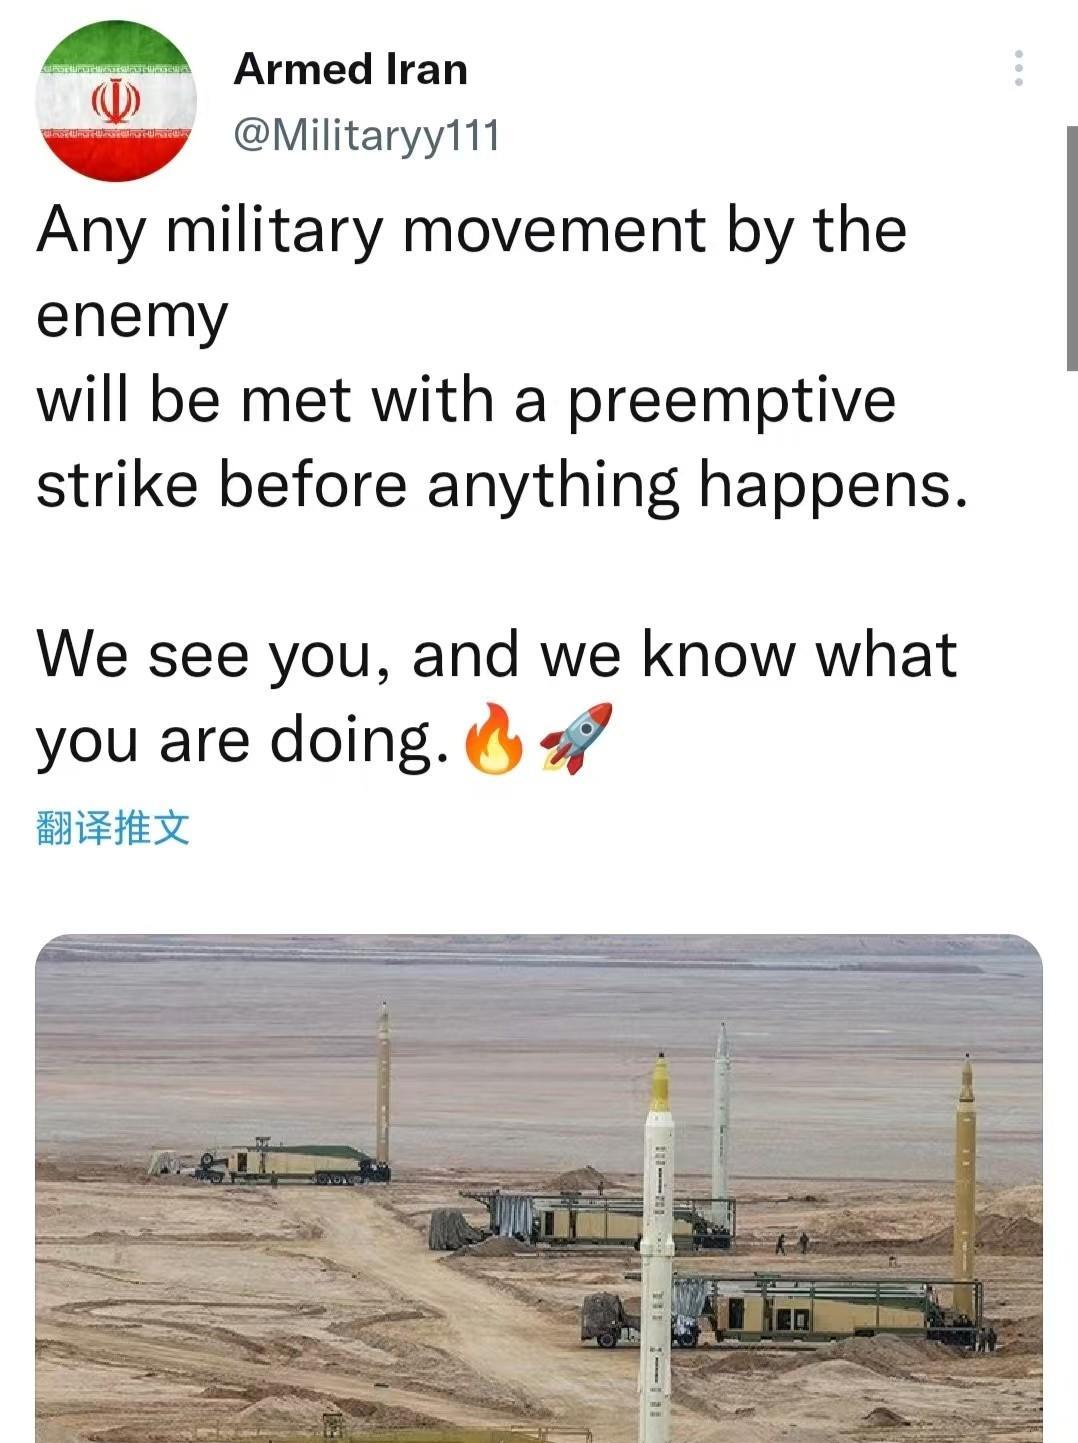This screenshot has width=1078, height=1443.
Task: Open the three-dot more options menu
Action: pos(1019,68)
